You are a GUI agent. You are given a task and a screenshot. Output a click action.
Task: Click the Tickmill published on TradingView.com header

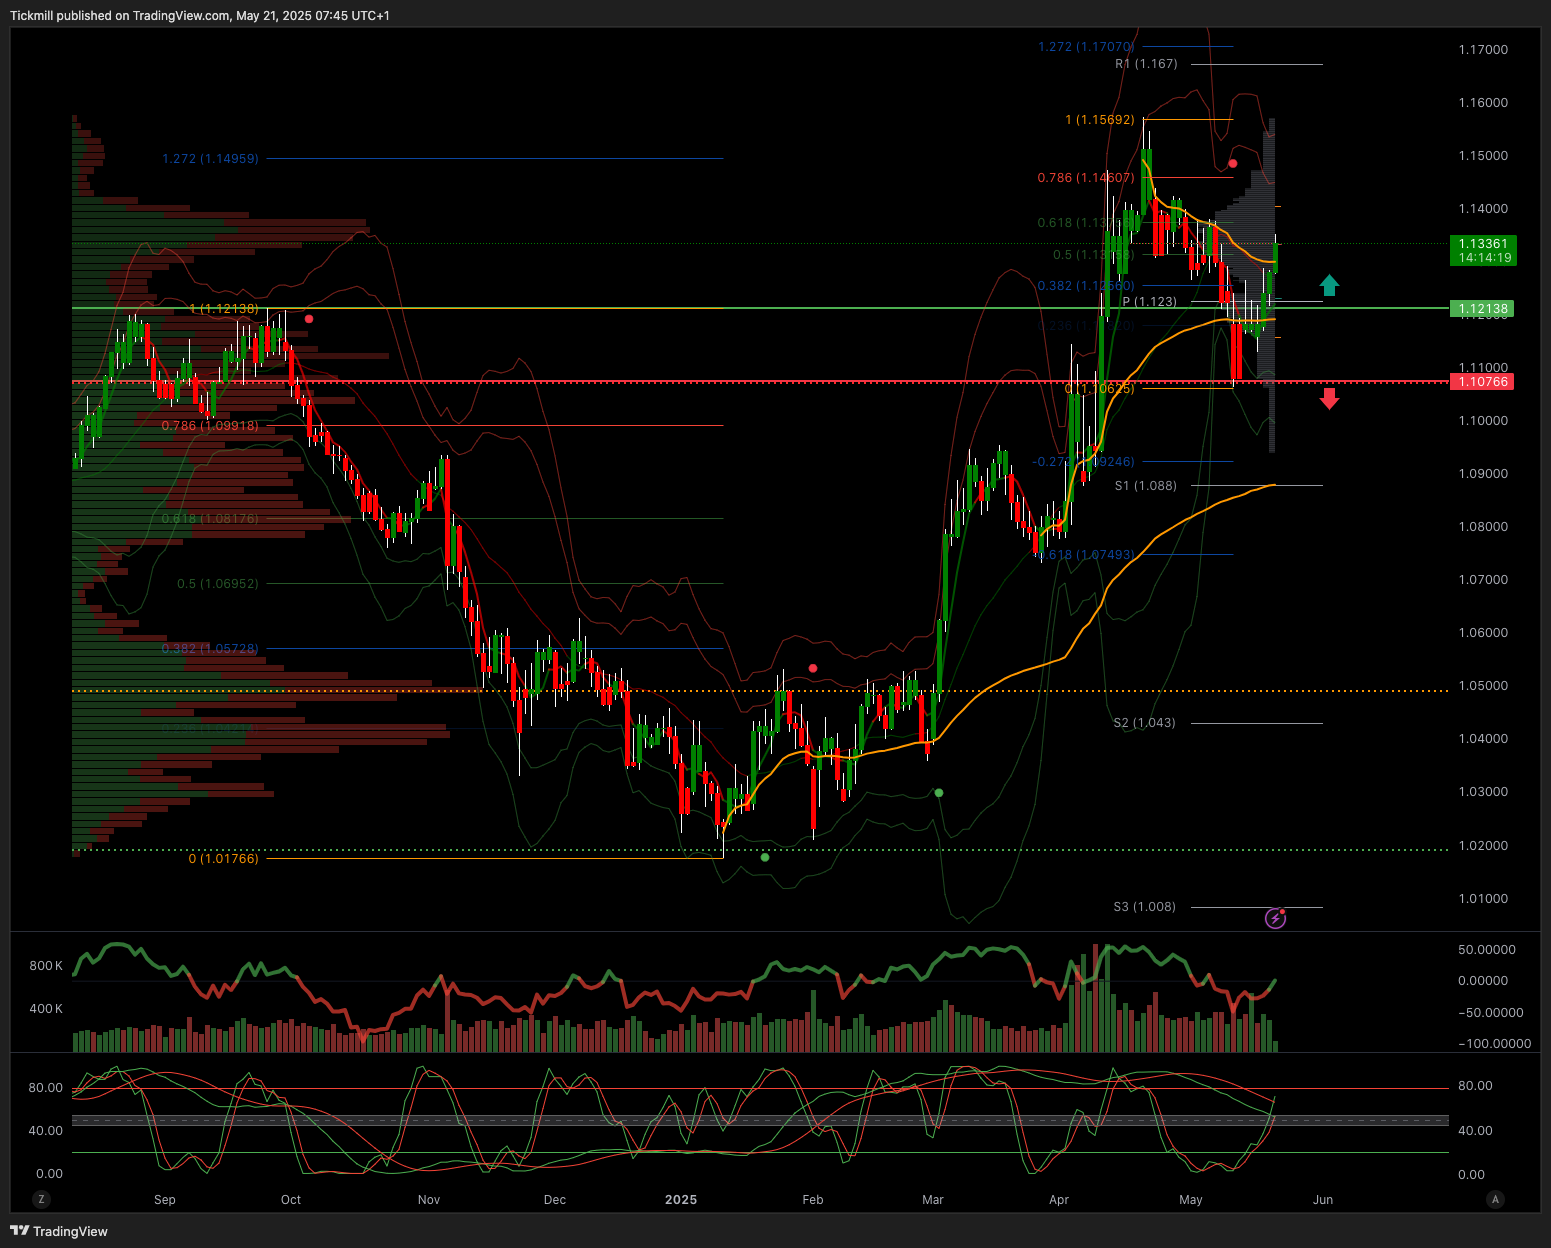click(200, 16)
